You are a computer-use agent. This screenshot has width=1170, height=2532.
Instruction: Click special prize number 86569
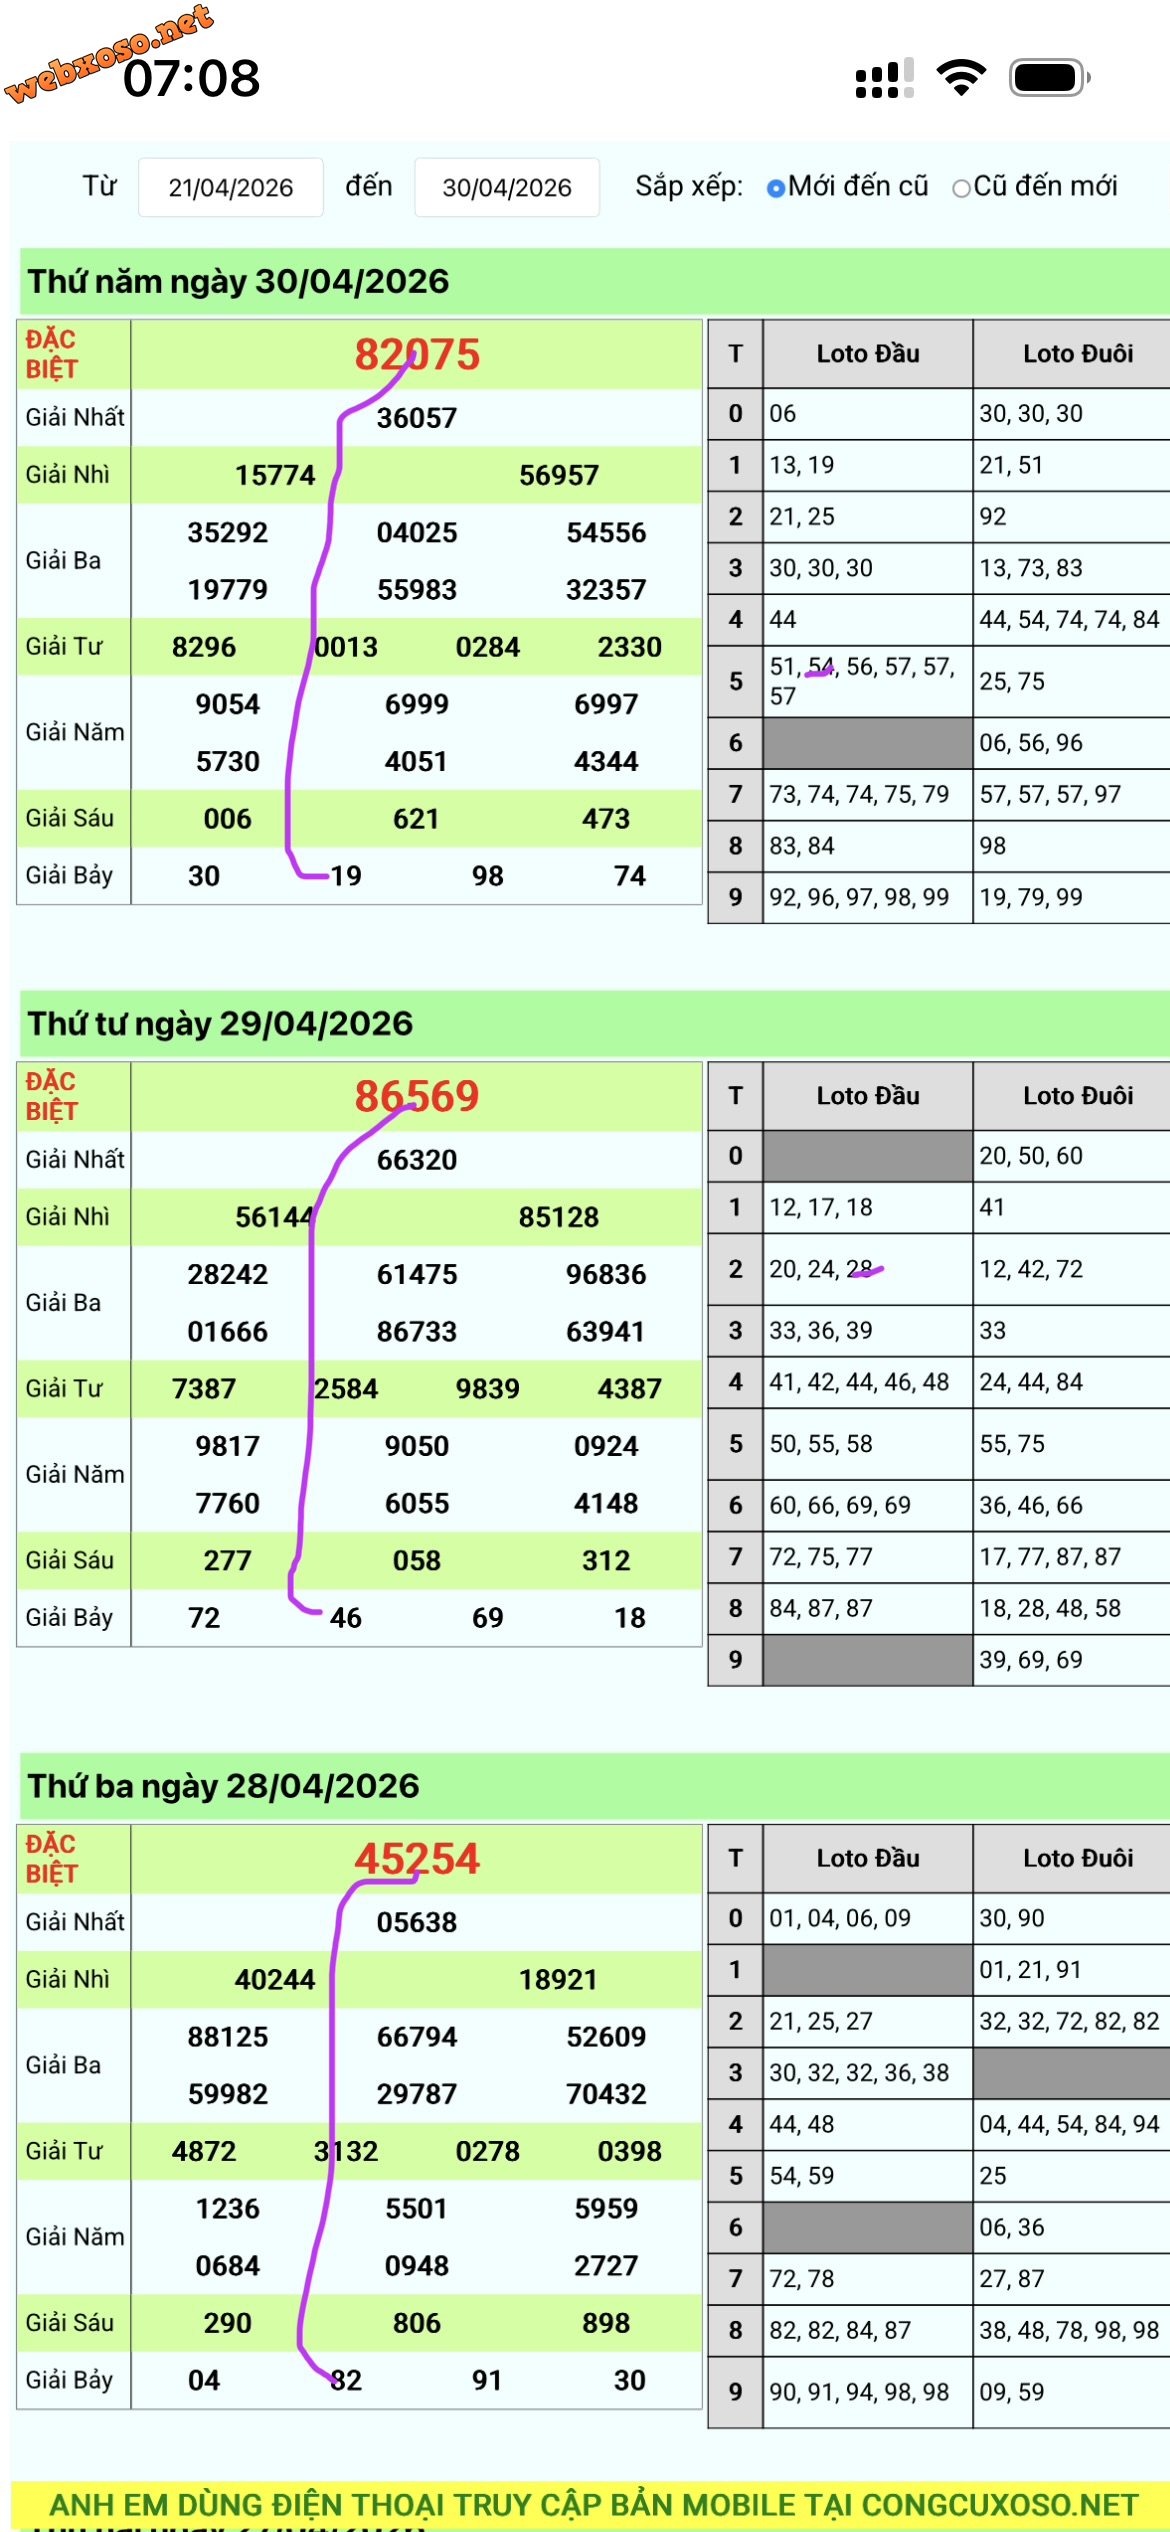click(417, 1096)
